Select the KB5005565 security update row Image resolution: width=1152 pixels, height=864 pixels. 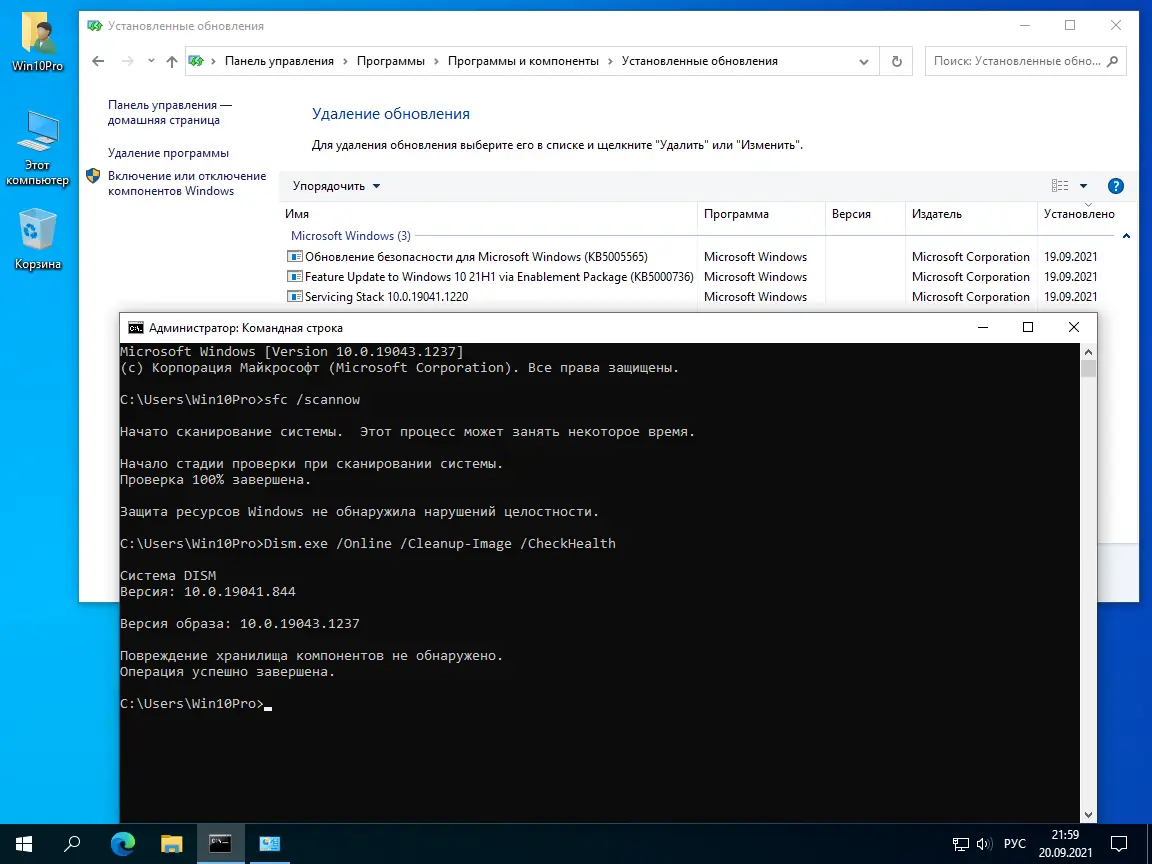pyautogui.click(x=691, y=256)
